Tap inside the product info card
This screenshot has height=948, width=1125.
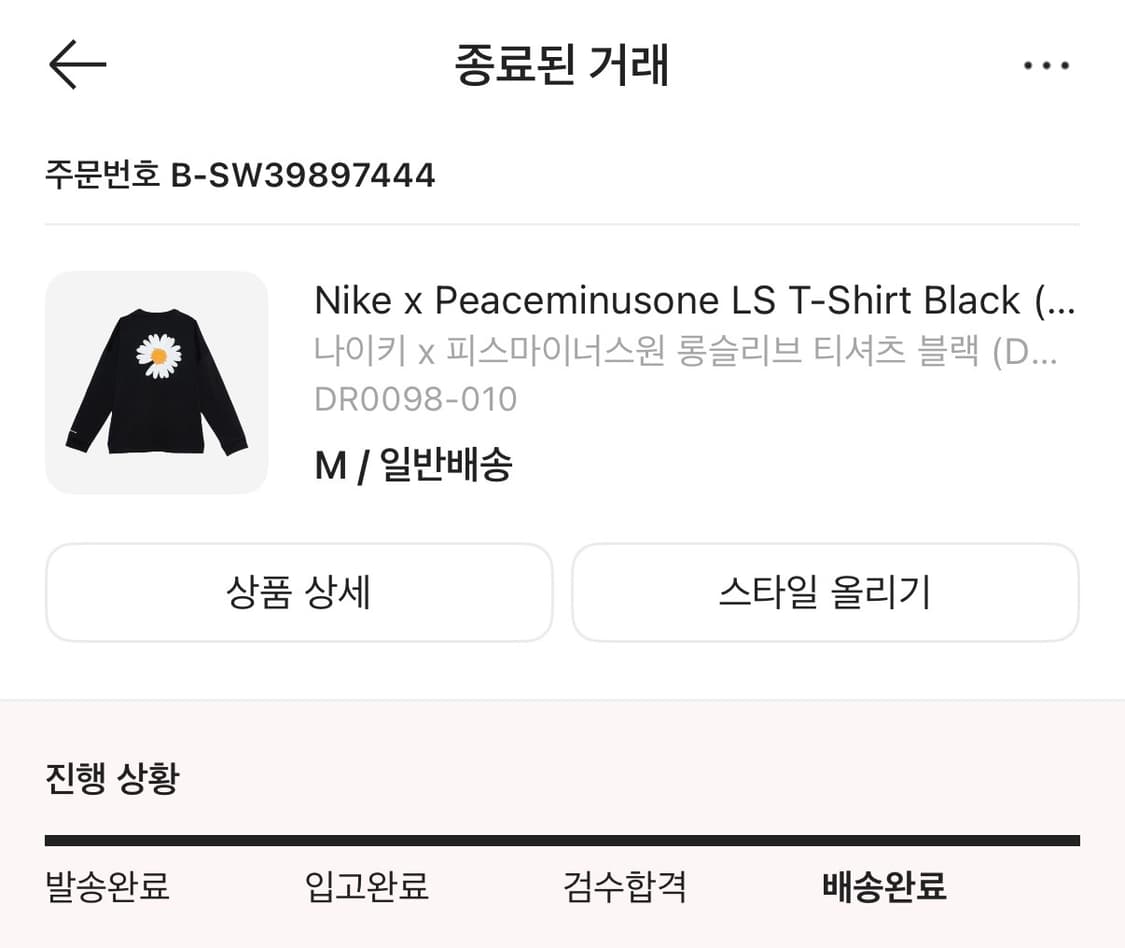pos(560,381)
